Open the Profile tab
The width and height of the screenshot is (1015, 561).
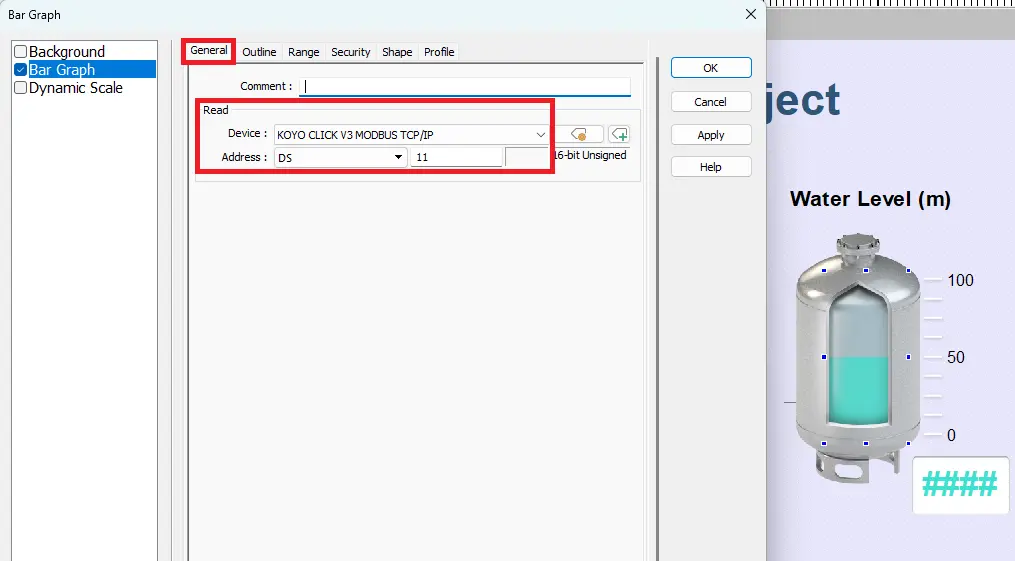click(439, 52)
